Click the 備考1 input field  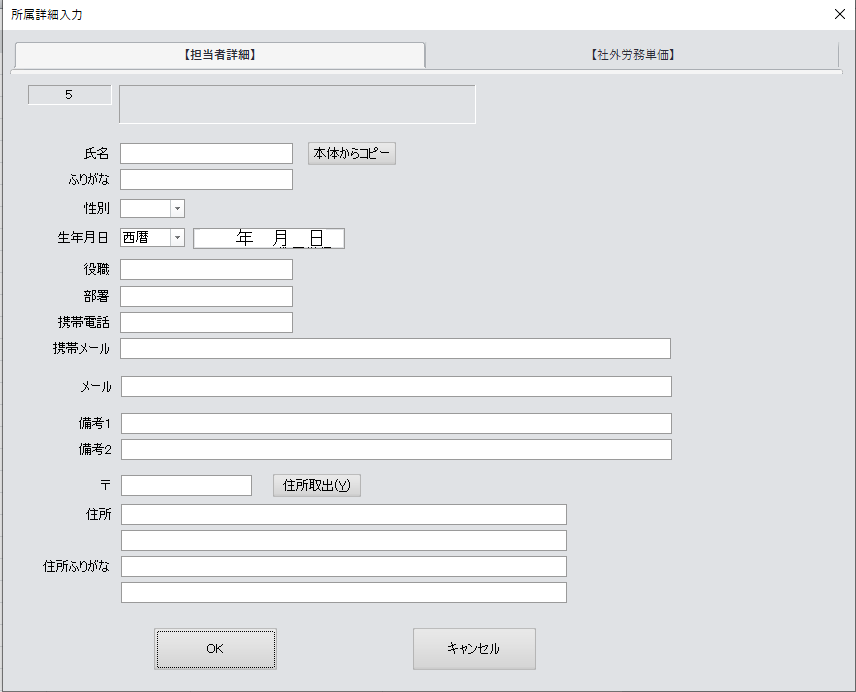395,424
